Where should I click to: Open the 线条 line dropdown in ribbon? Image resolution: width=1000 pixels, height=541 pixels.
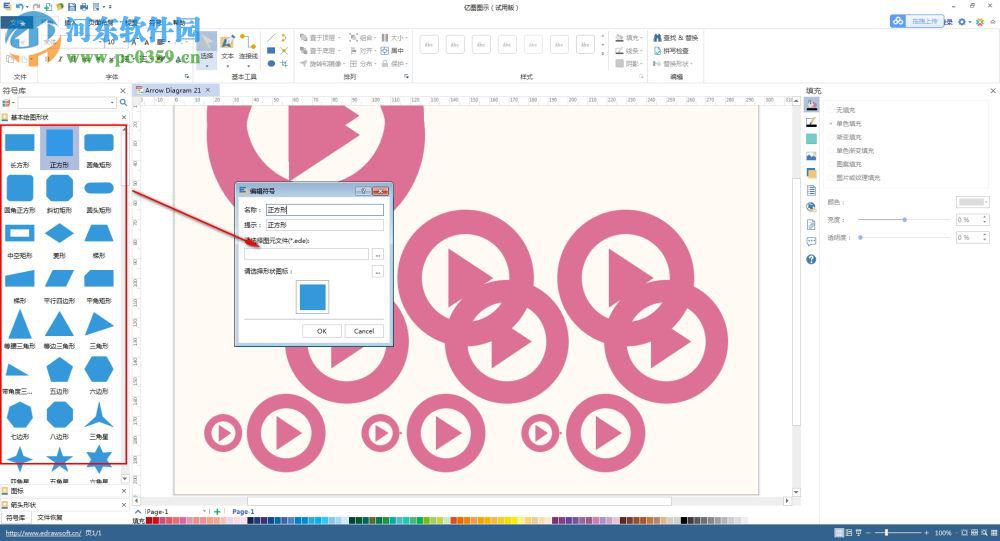pyautogui.click(x=629, y=50)
